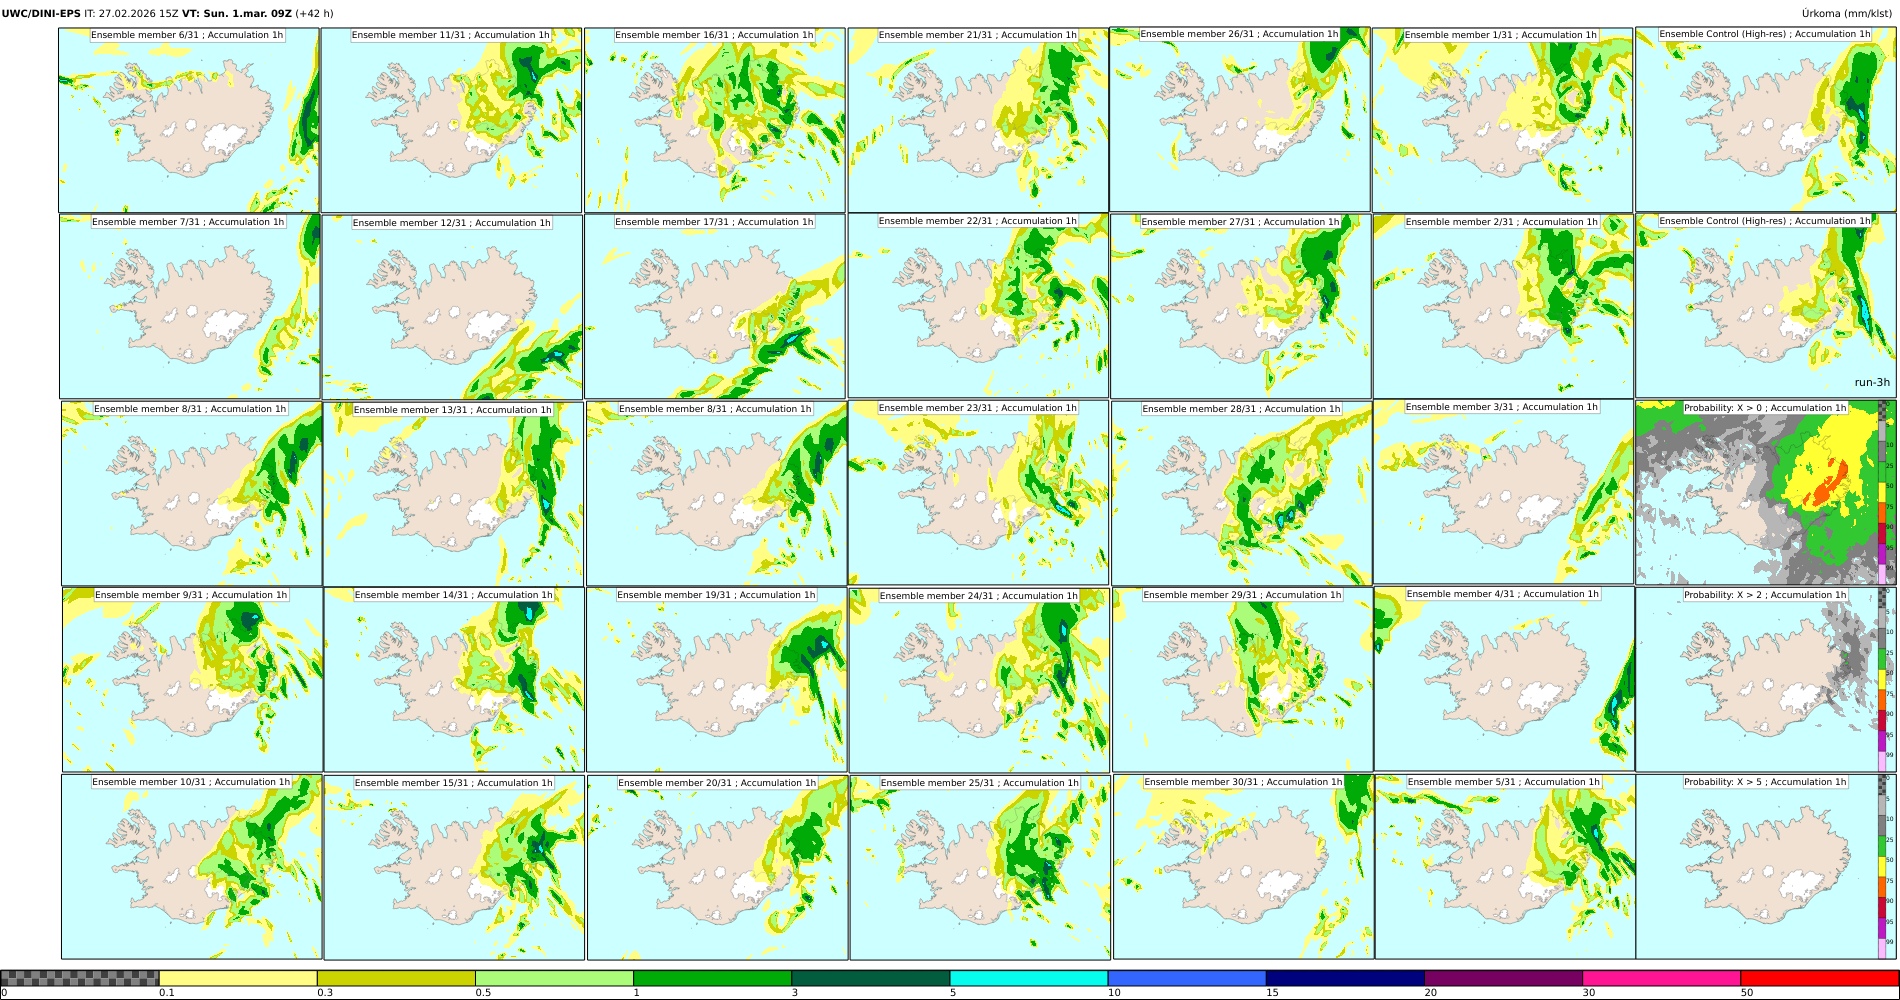1900x1000 pixels.
Task: Click the IT: 27.02.2026 15Z timestamp
Action: (x=132, y=14)
